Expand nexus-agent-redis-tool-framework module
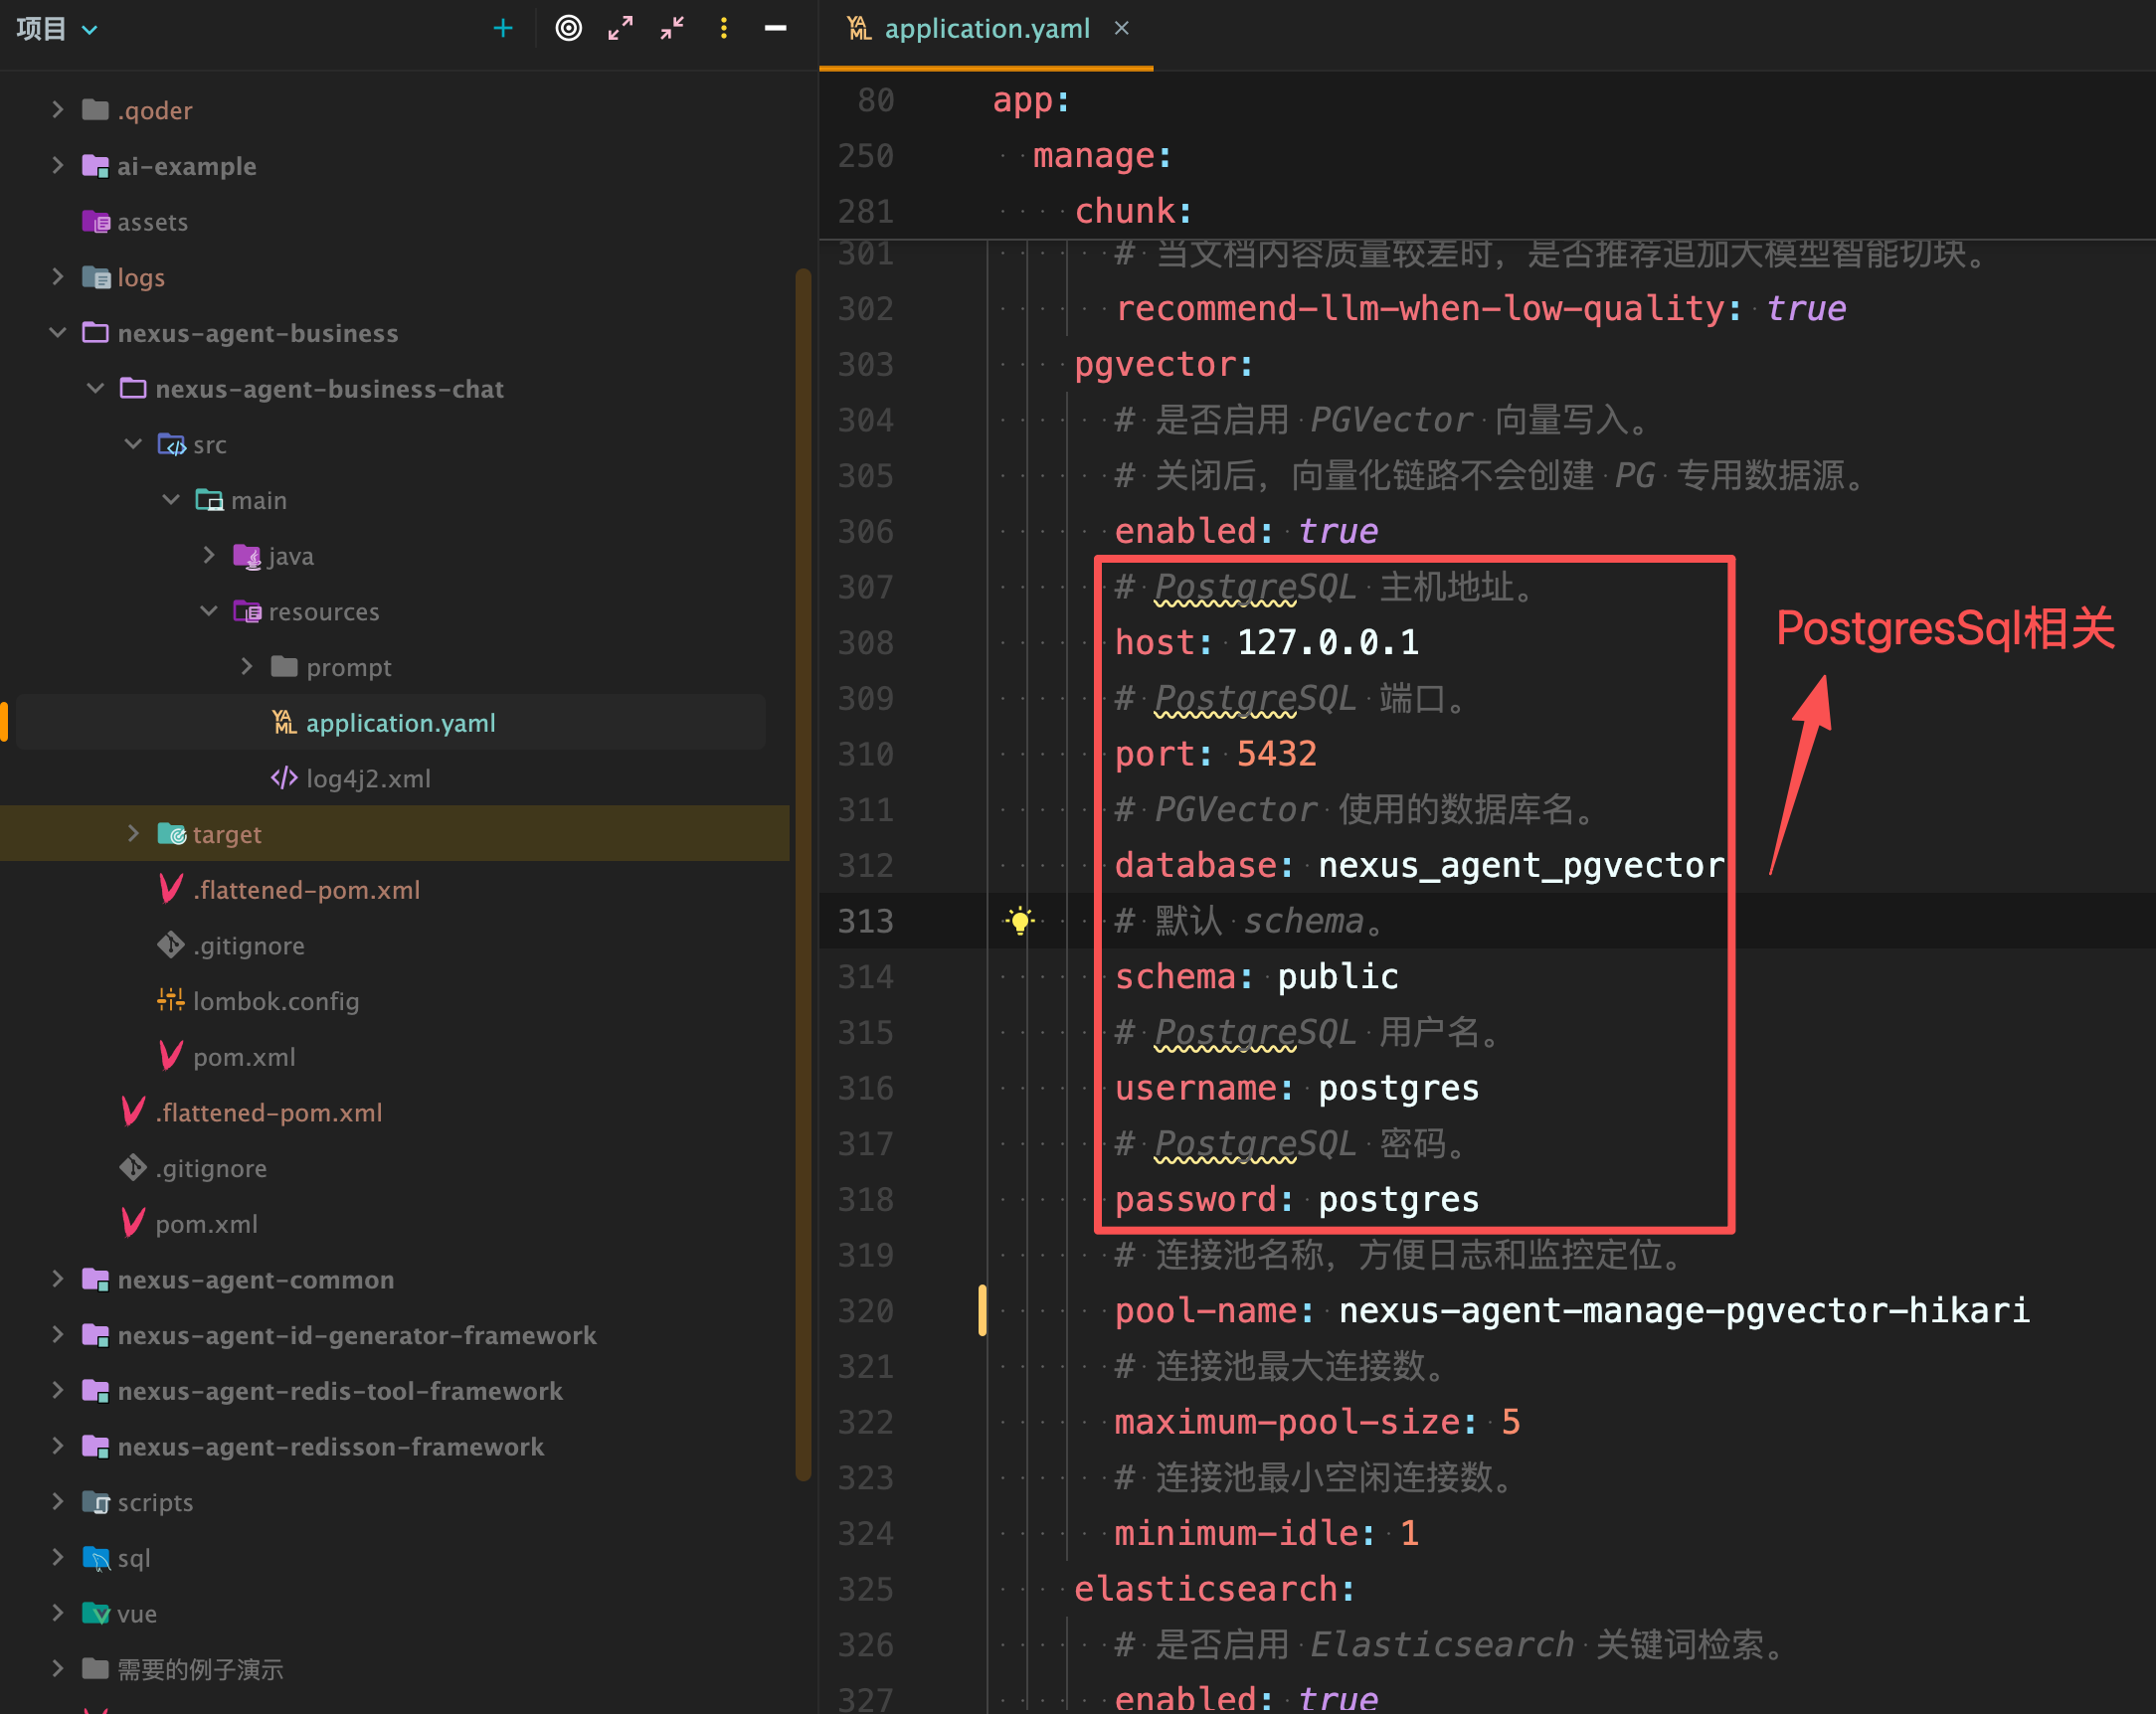This screenshot has width=2156, height=1714. point(57,1390)
